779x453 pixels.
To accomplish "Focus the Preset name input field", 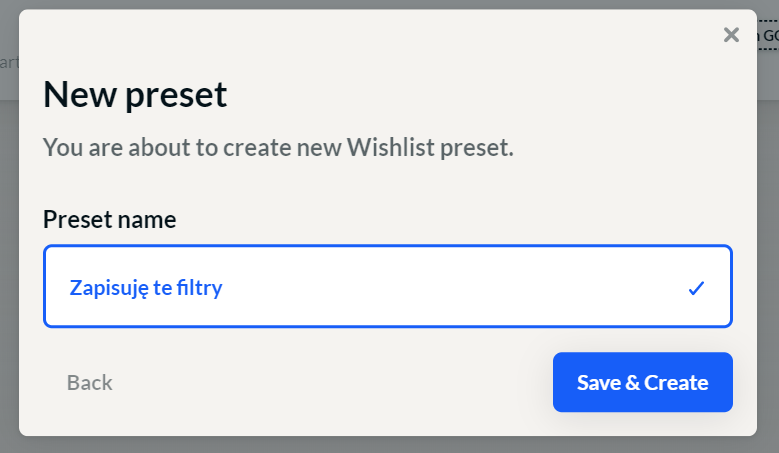I will click(388, 286).
